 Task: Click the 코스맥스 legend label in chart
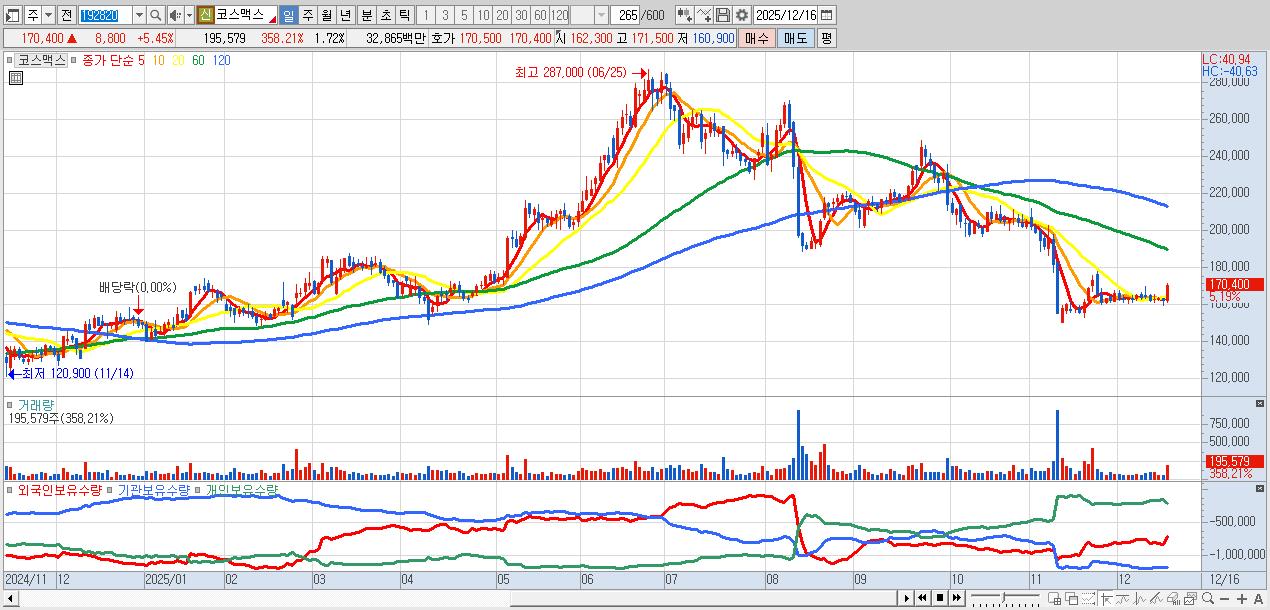coord(43,60)
